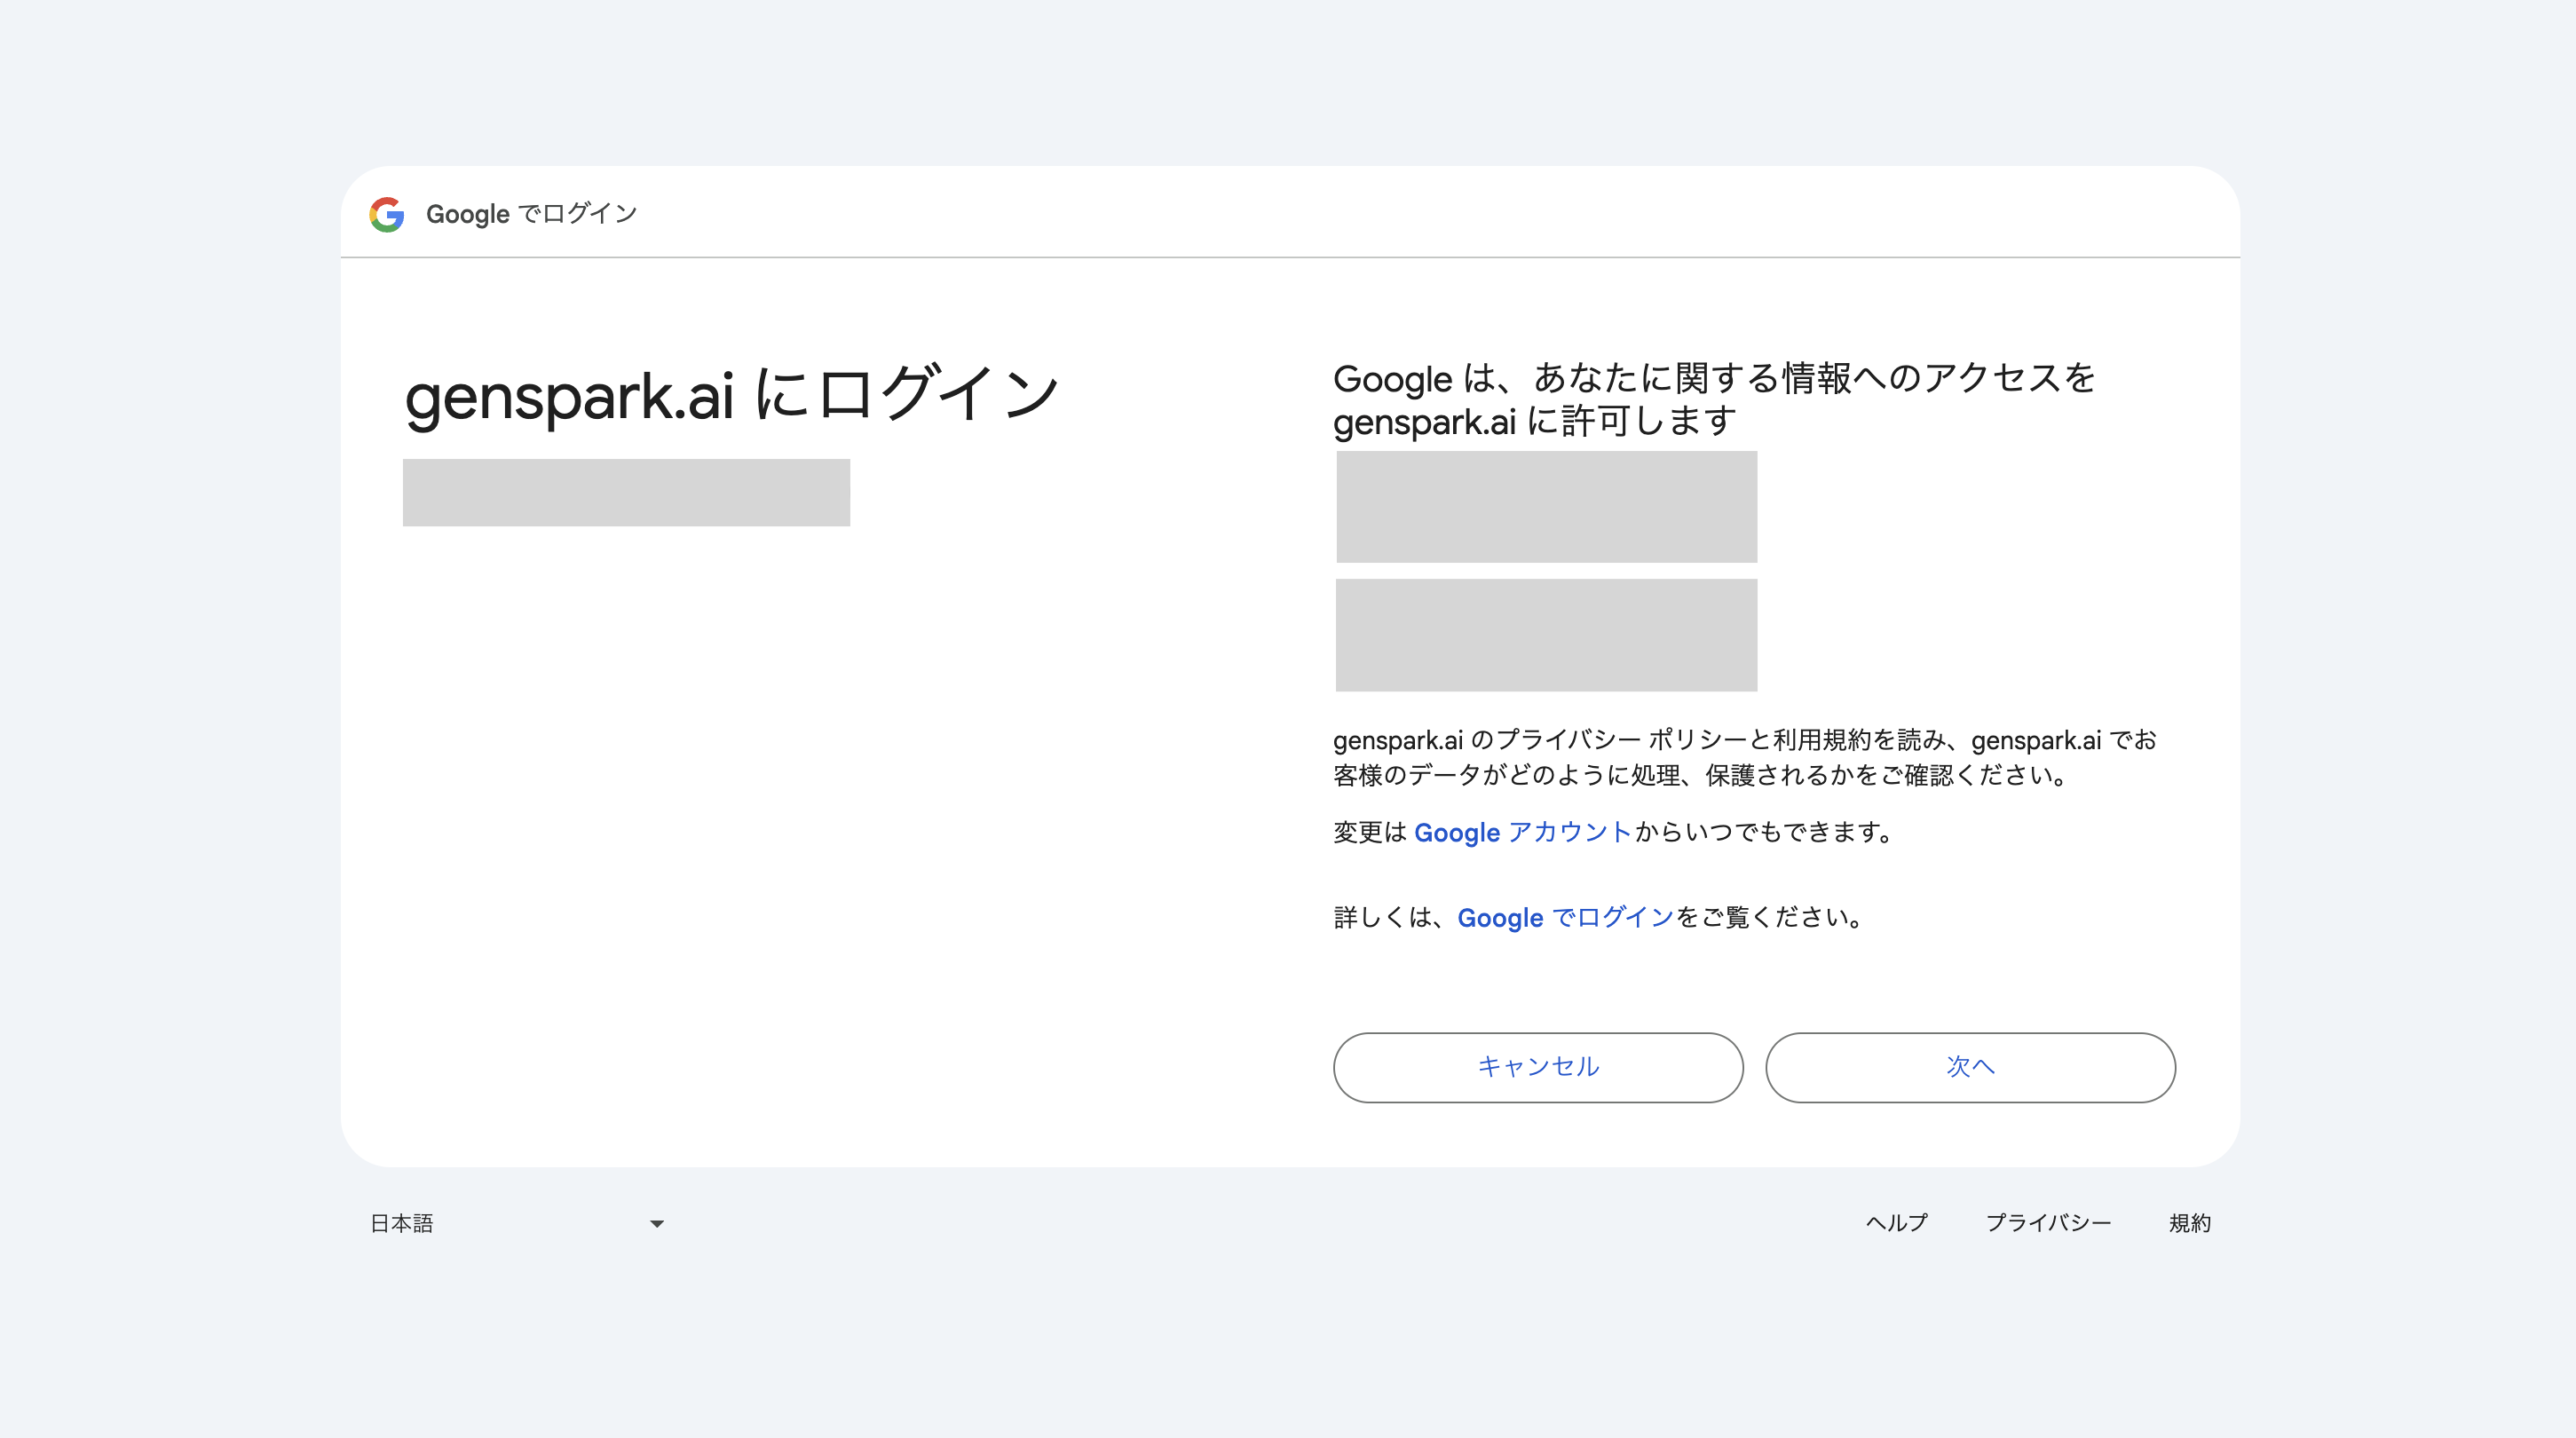
Task: Click the Google logo next to でログイン header
Action: tap(388, 213)
